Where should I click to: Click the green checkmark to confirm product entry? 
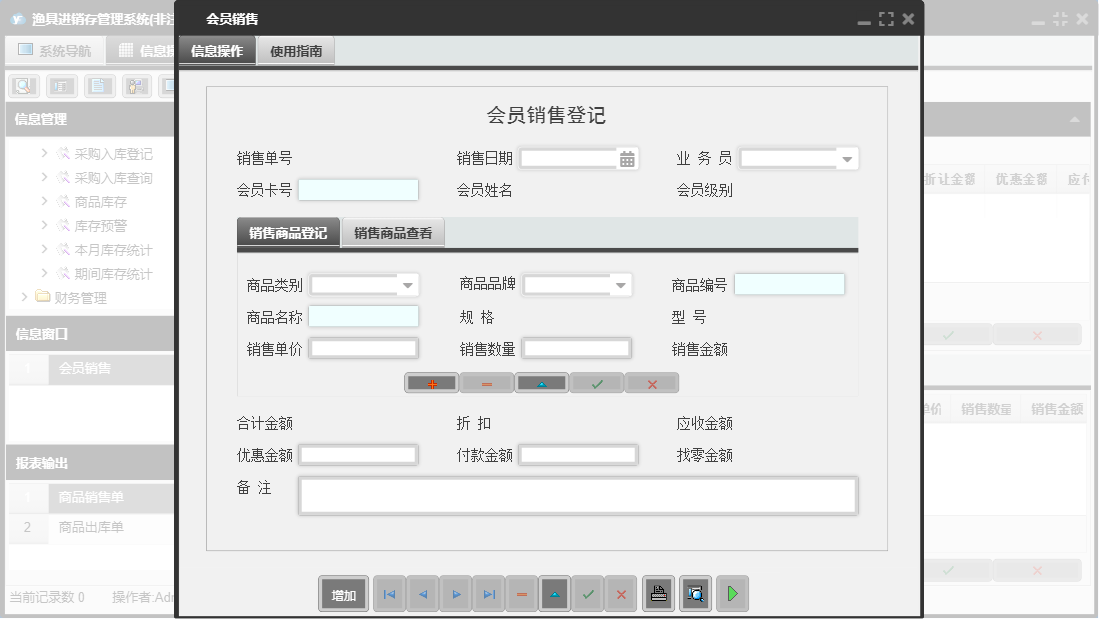[x=596, y=382]
